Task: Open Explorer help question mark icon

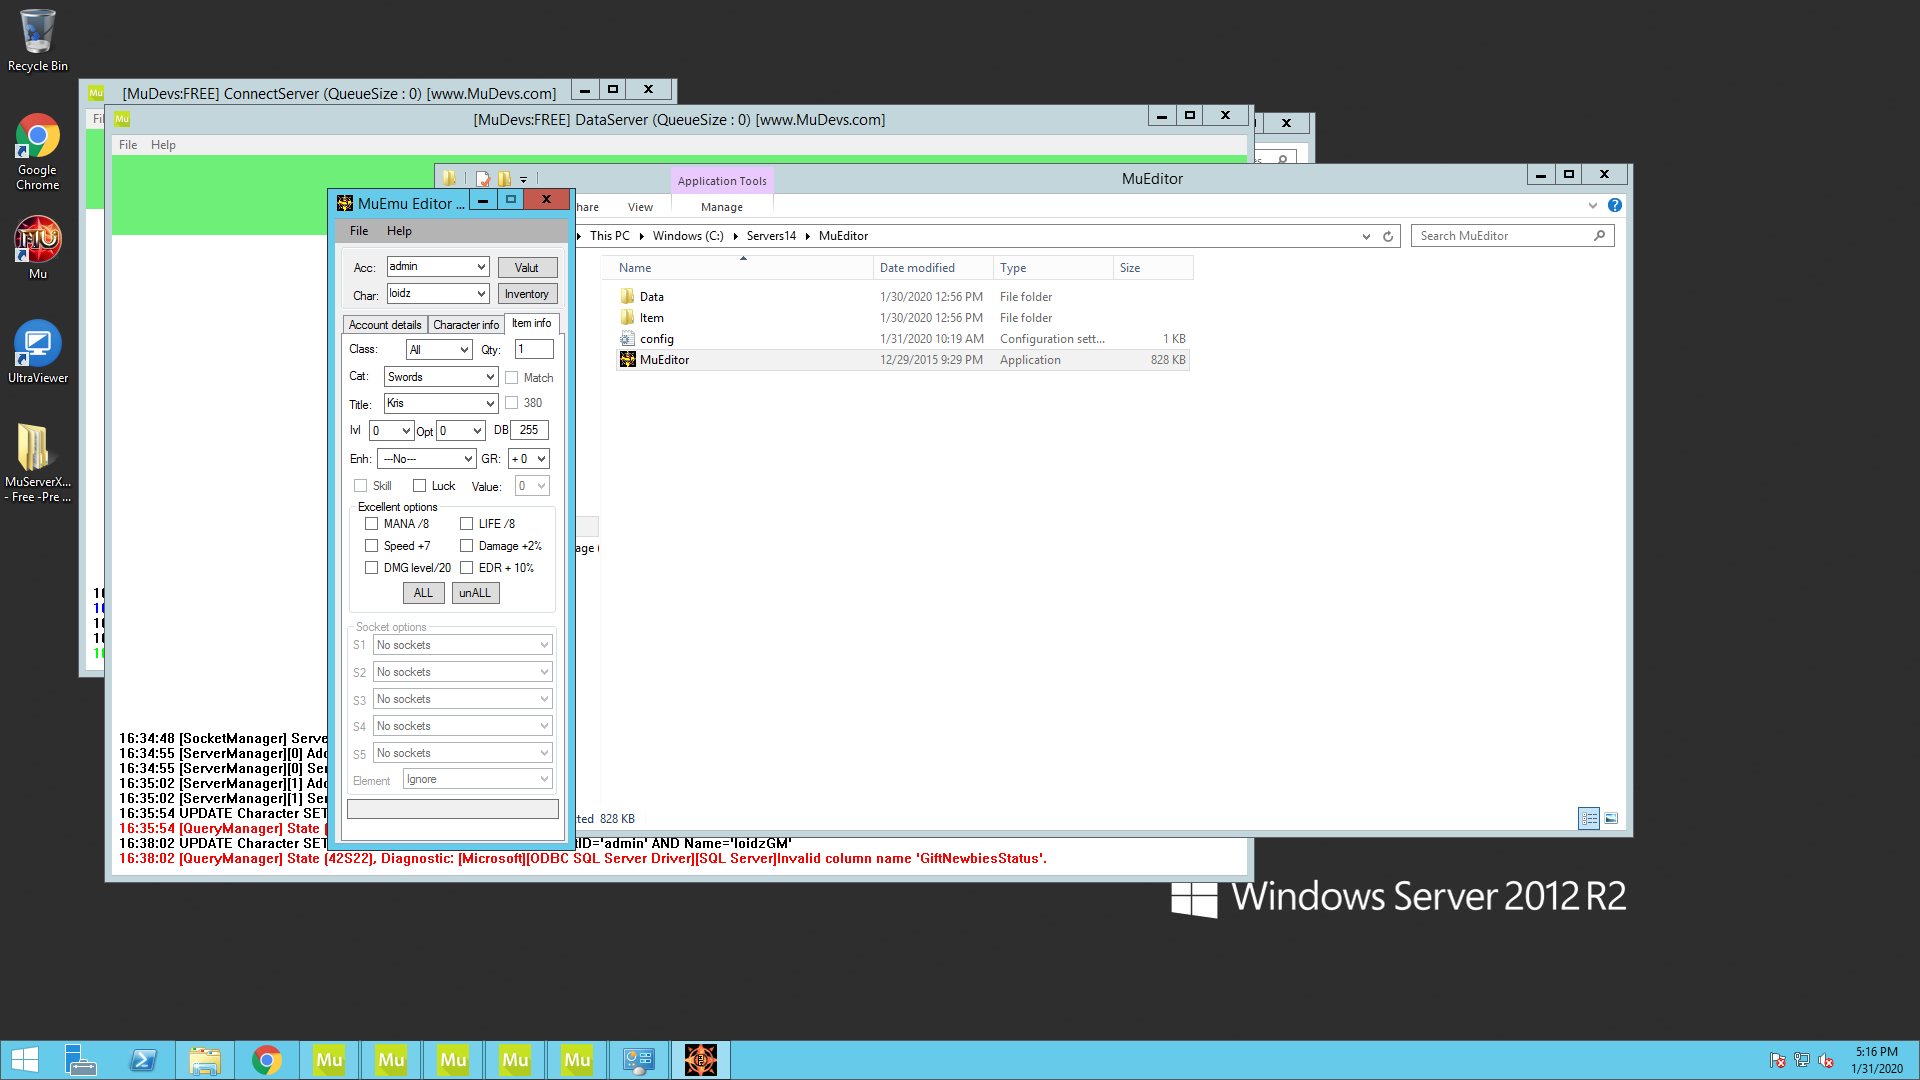Action: click(x=1615, y=205)
